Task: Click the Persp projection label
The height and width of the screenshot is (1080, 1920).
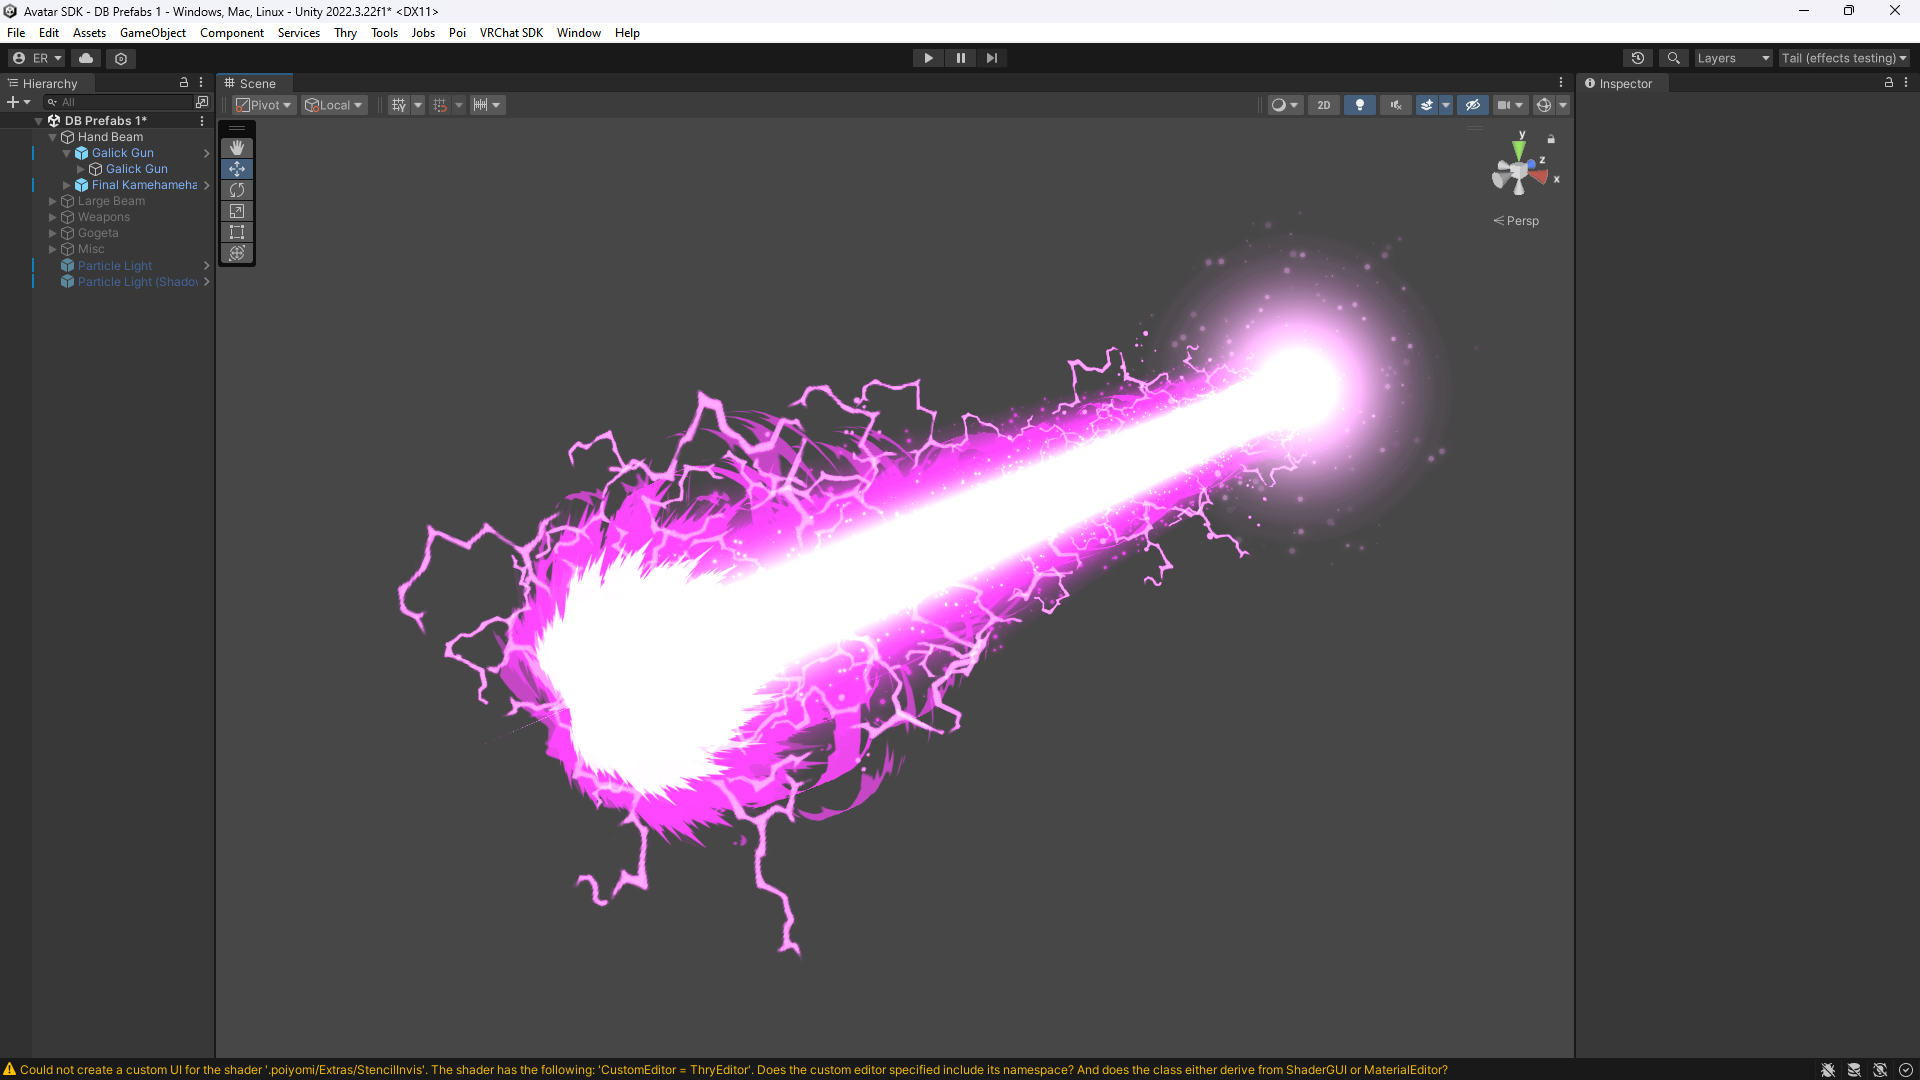Action: (1522, 221)
